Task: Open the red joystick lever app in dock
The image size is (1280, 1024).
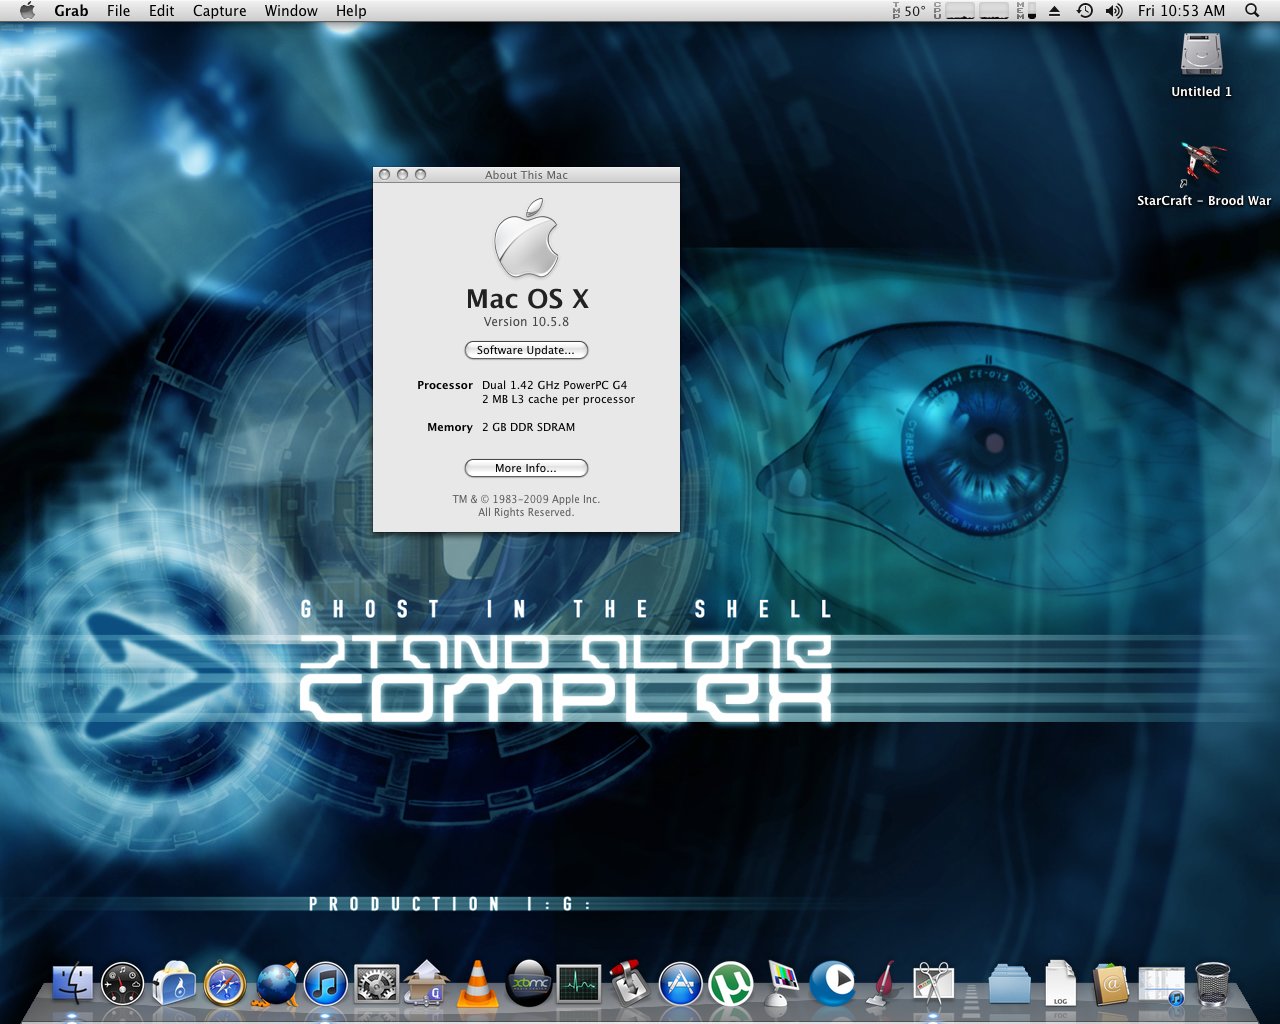Action: [630, 985]
